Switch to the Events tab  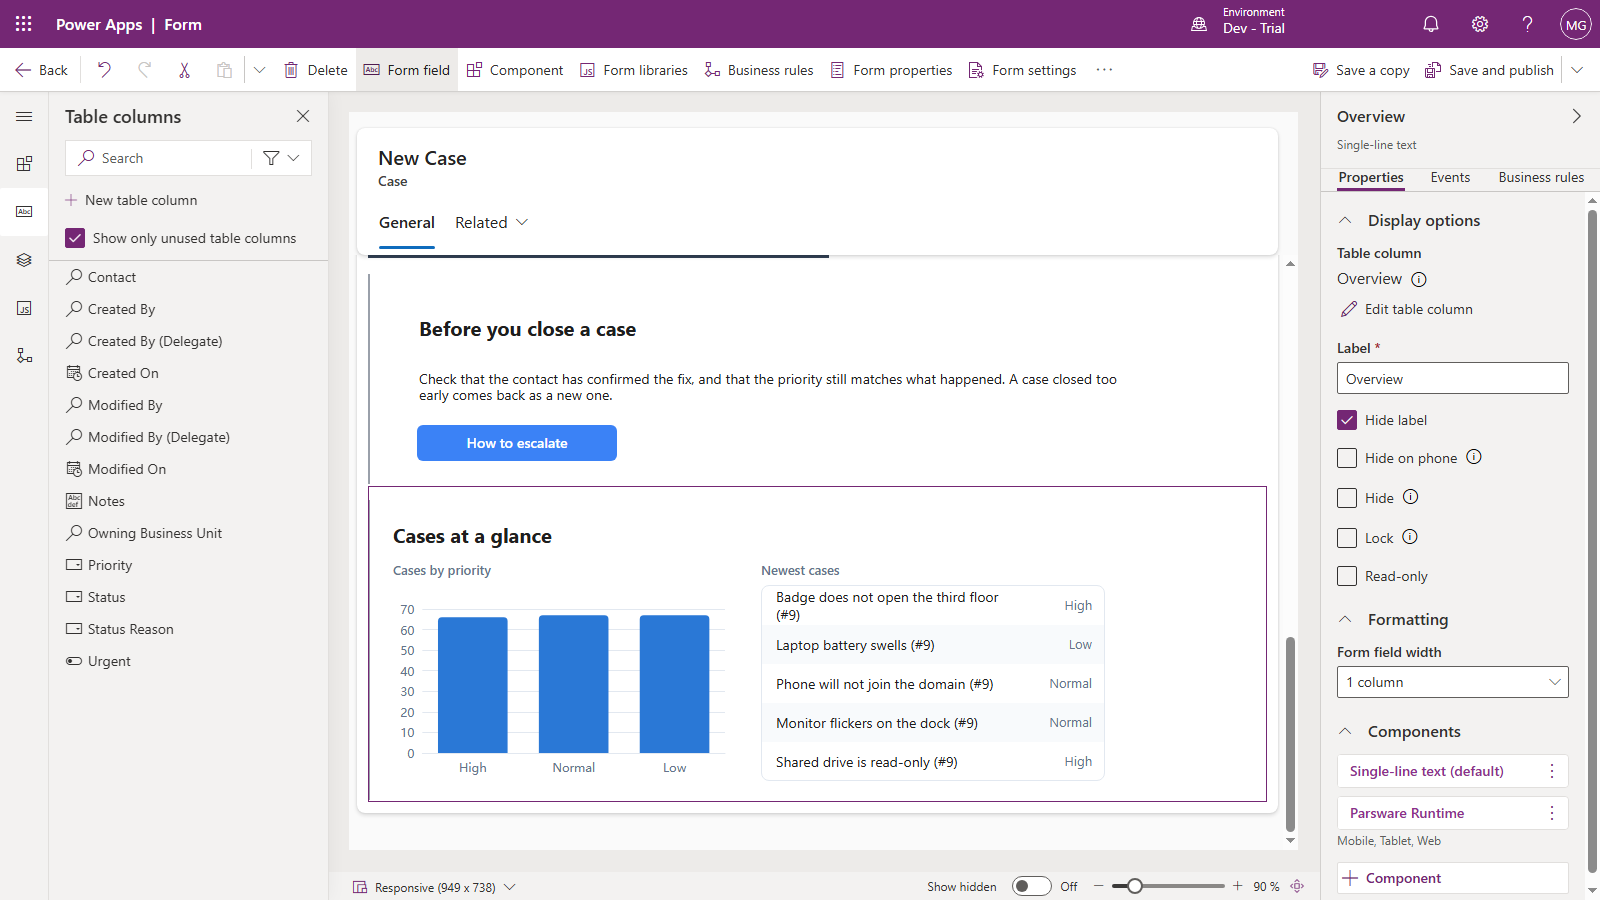pyautogui.click(x=1450, y=177)
